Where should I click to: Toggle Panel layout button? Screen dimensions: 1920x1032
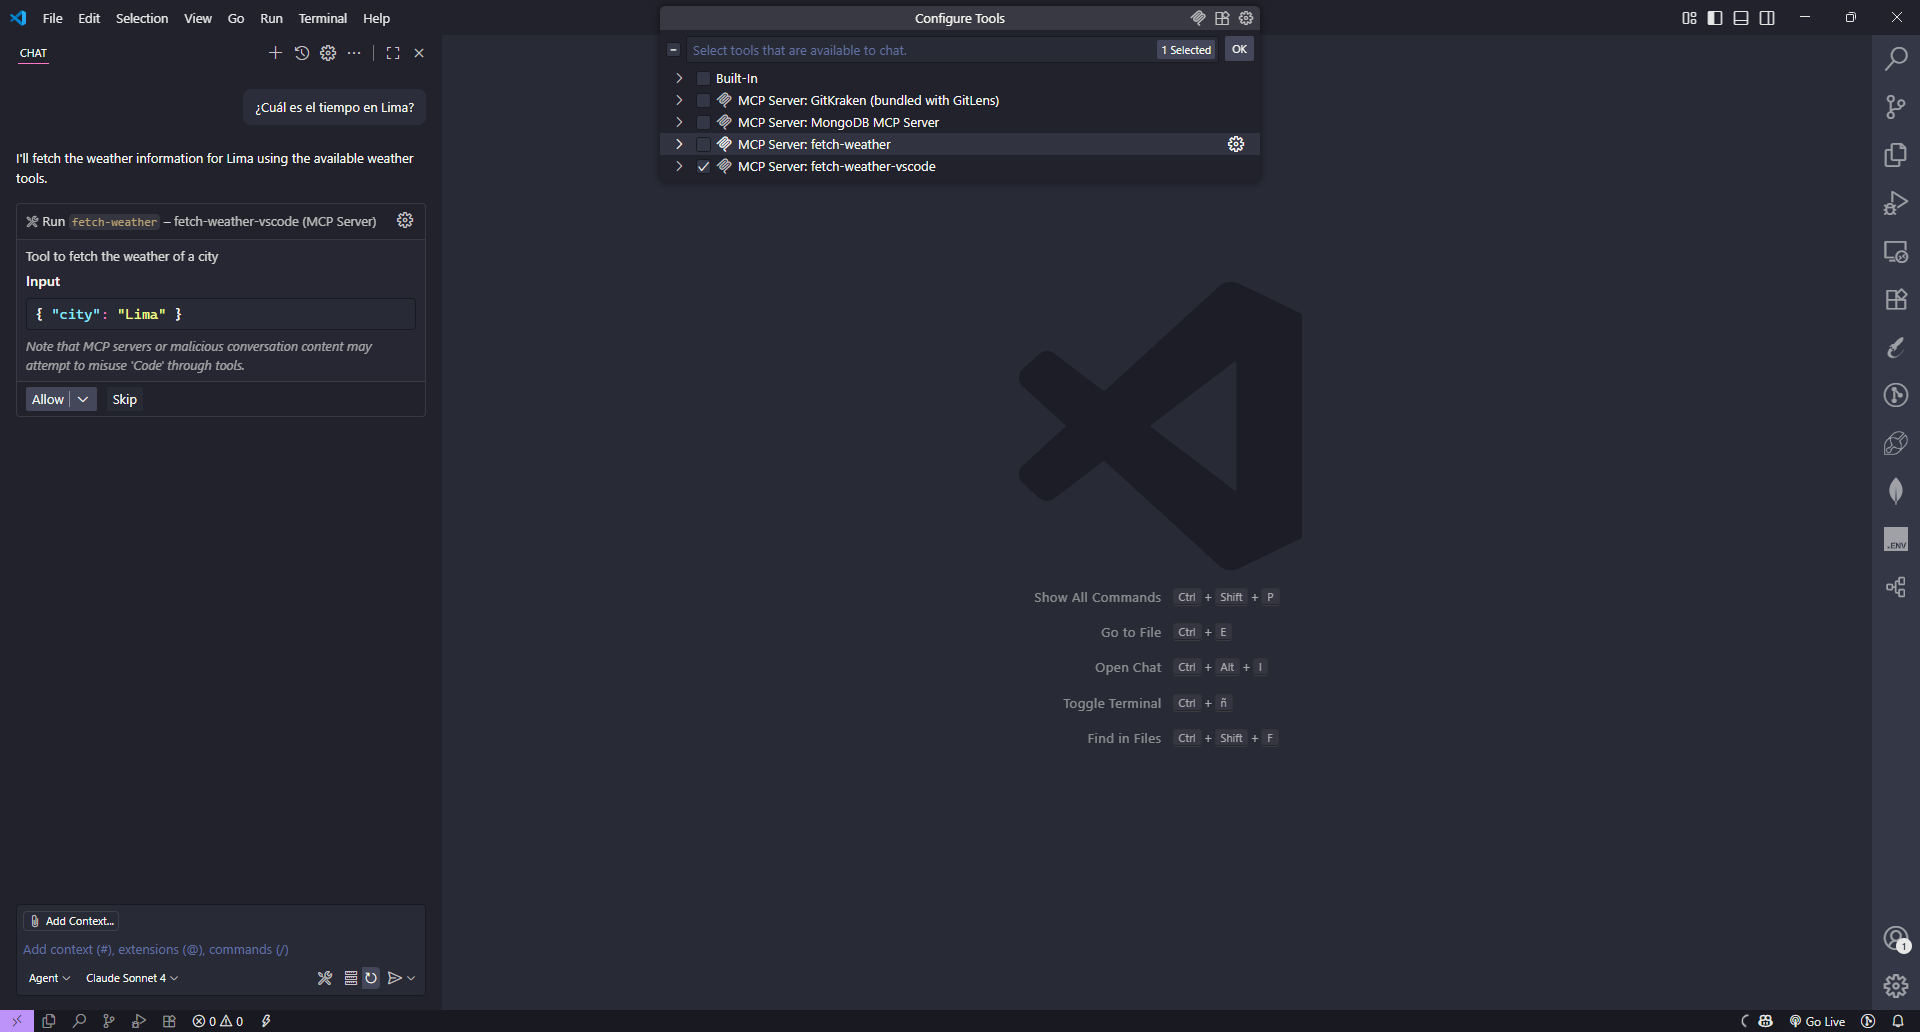[x=1741, y=18]
